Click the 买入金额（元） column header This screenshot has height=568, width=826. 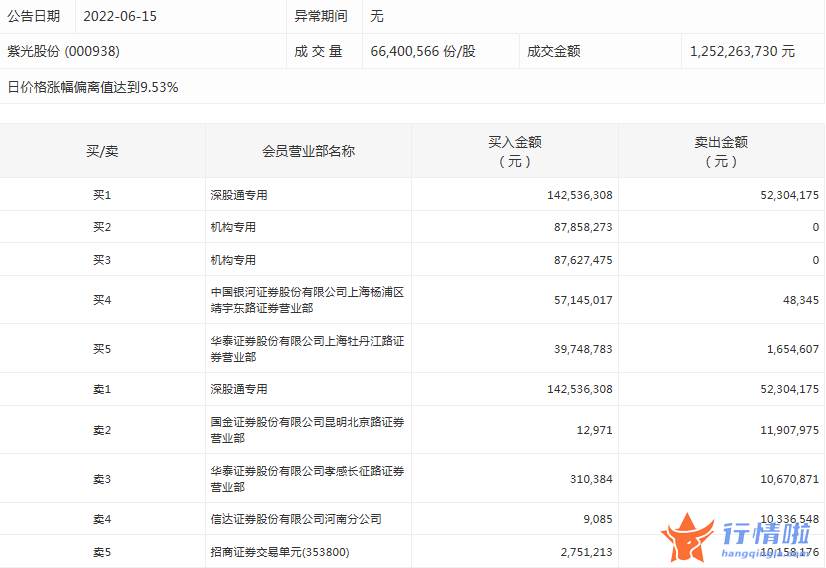515,151
